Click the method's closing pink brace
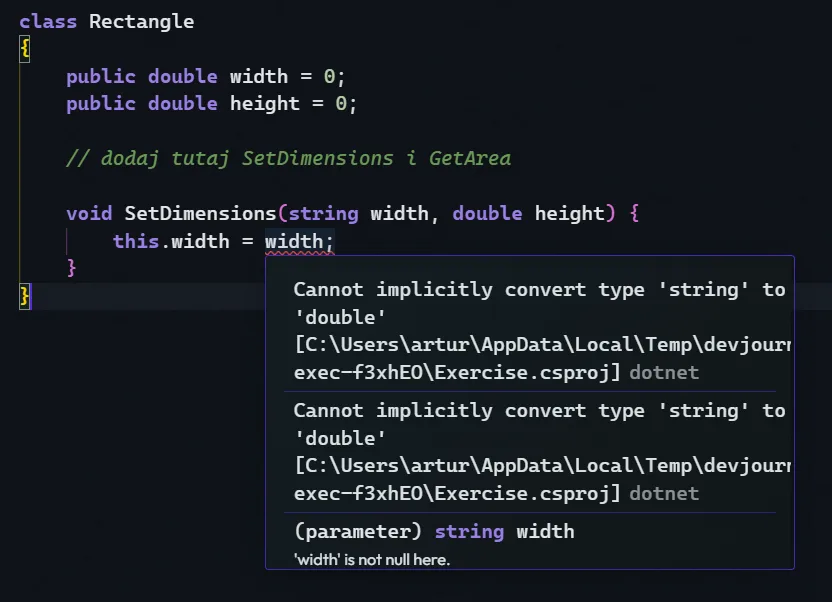Screen dimensions: 832x602 pos(71,268)
